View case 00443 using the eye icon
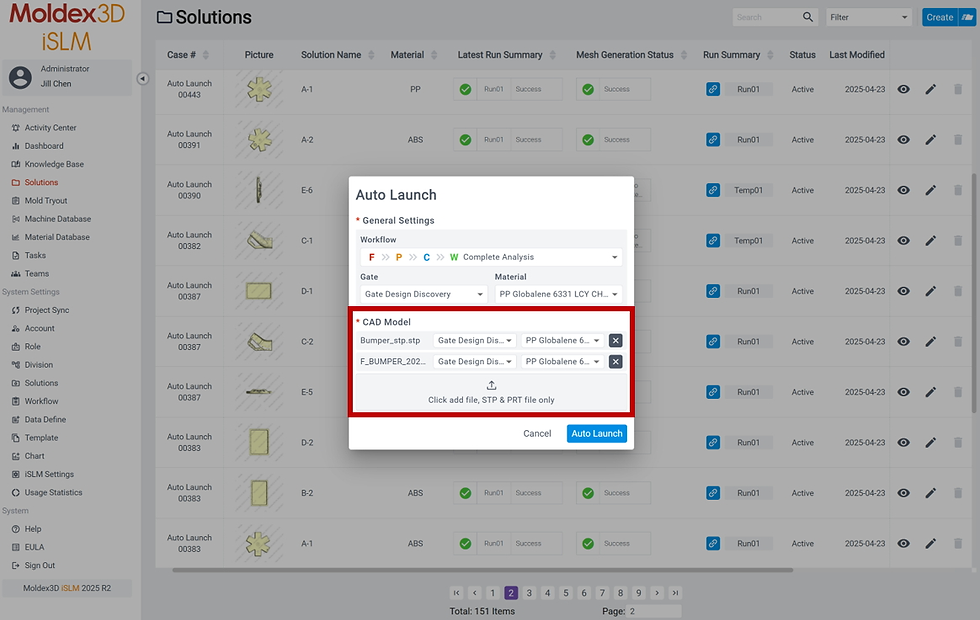The image size is (980, 620). point(904,89)
